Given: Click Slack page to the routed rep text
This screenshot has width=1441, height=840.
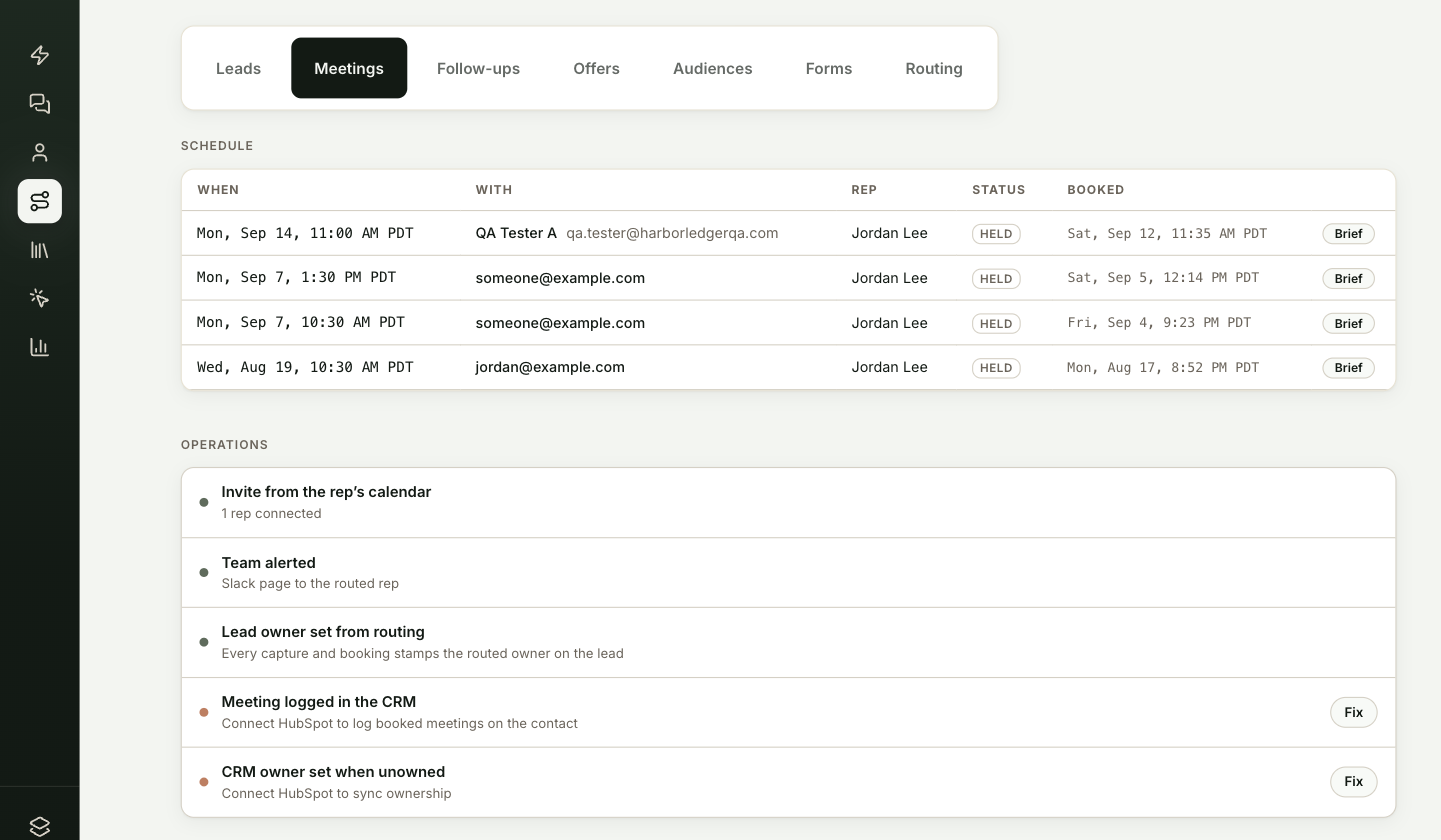Looking at the screenshot, I should pos(310,583).
